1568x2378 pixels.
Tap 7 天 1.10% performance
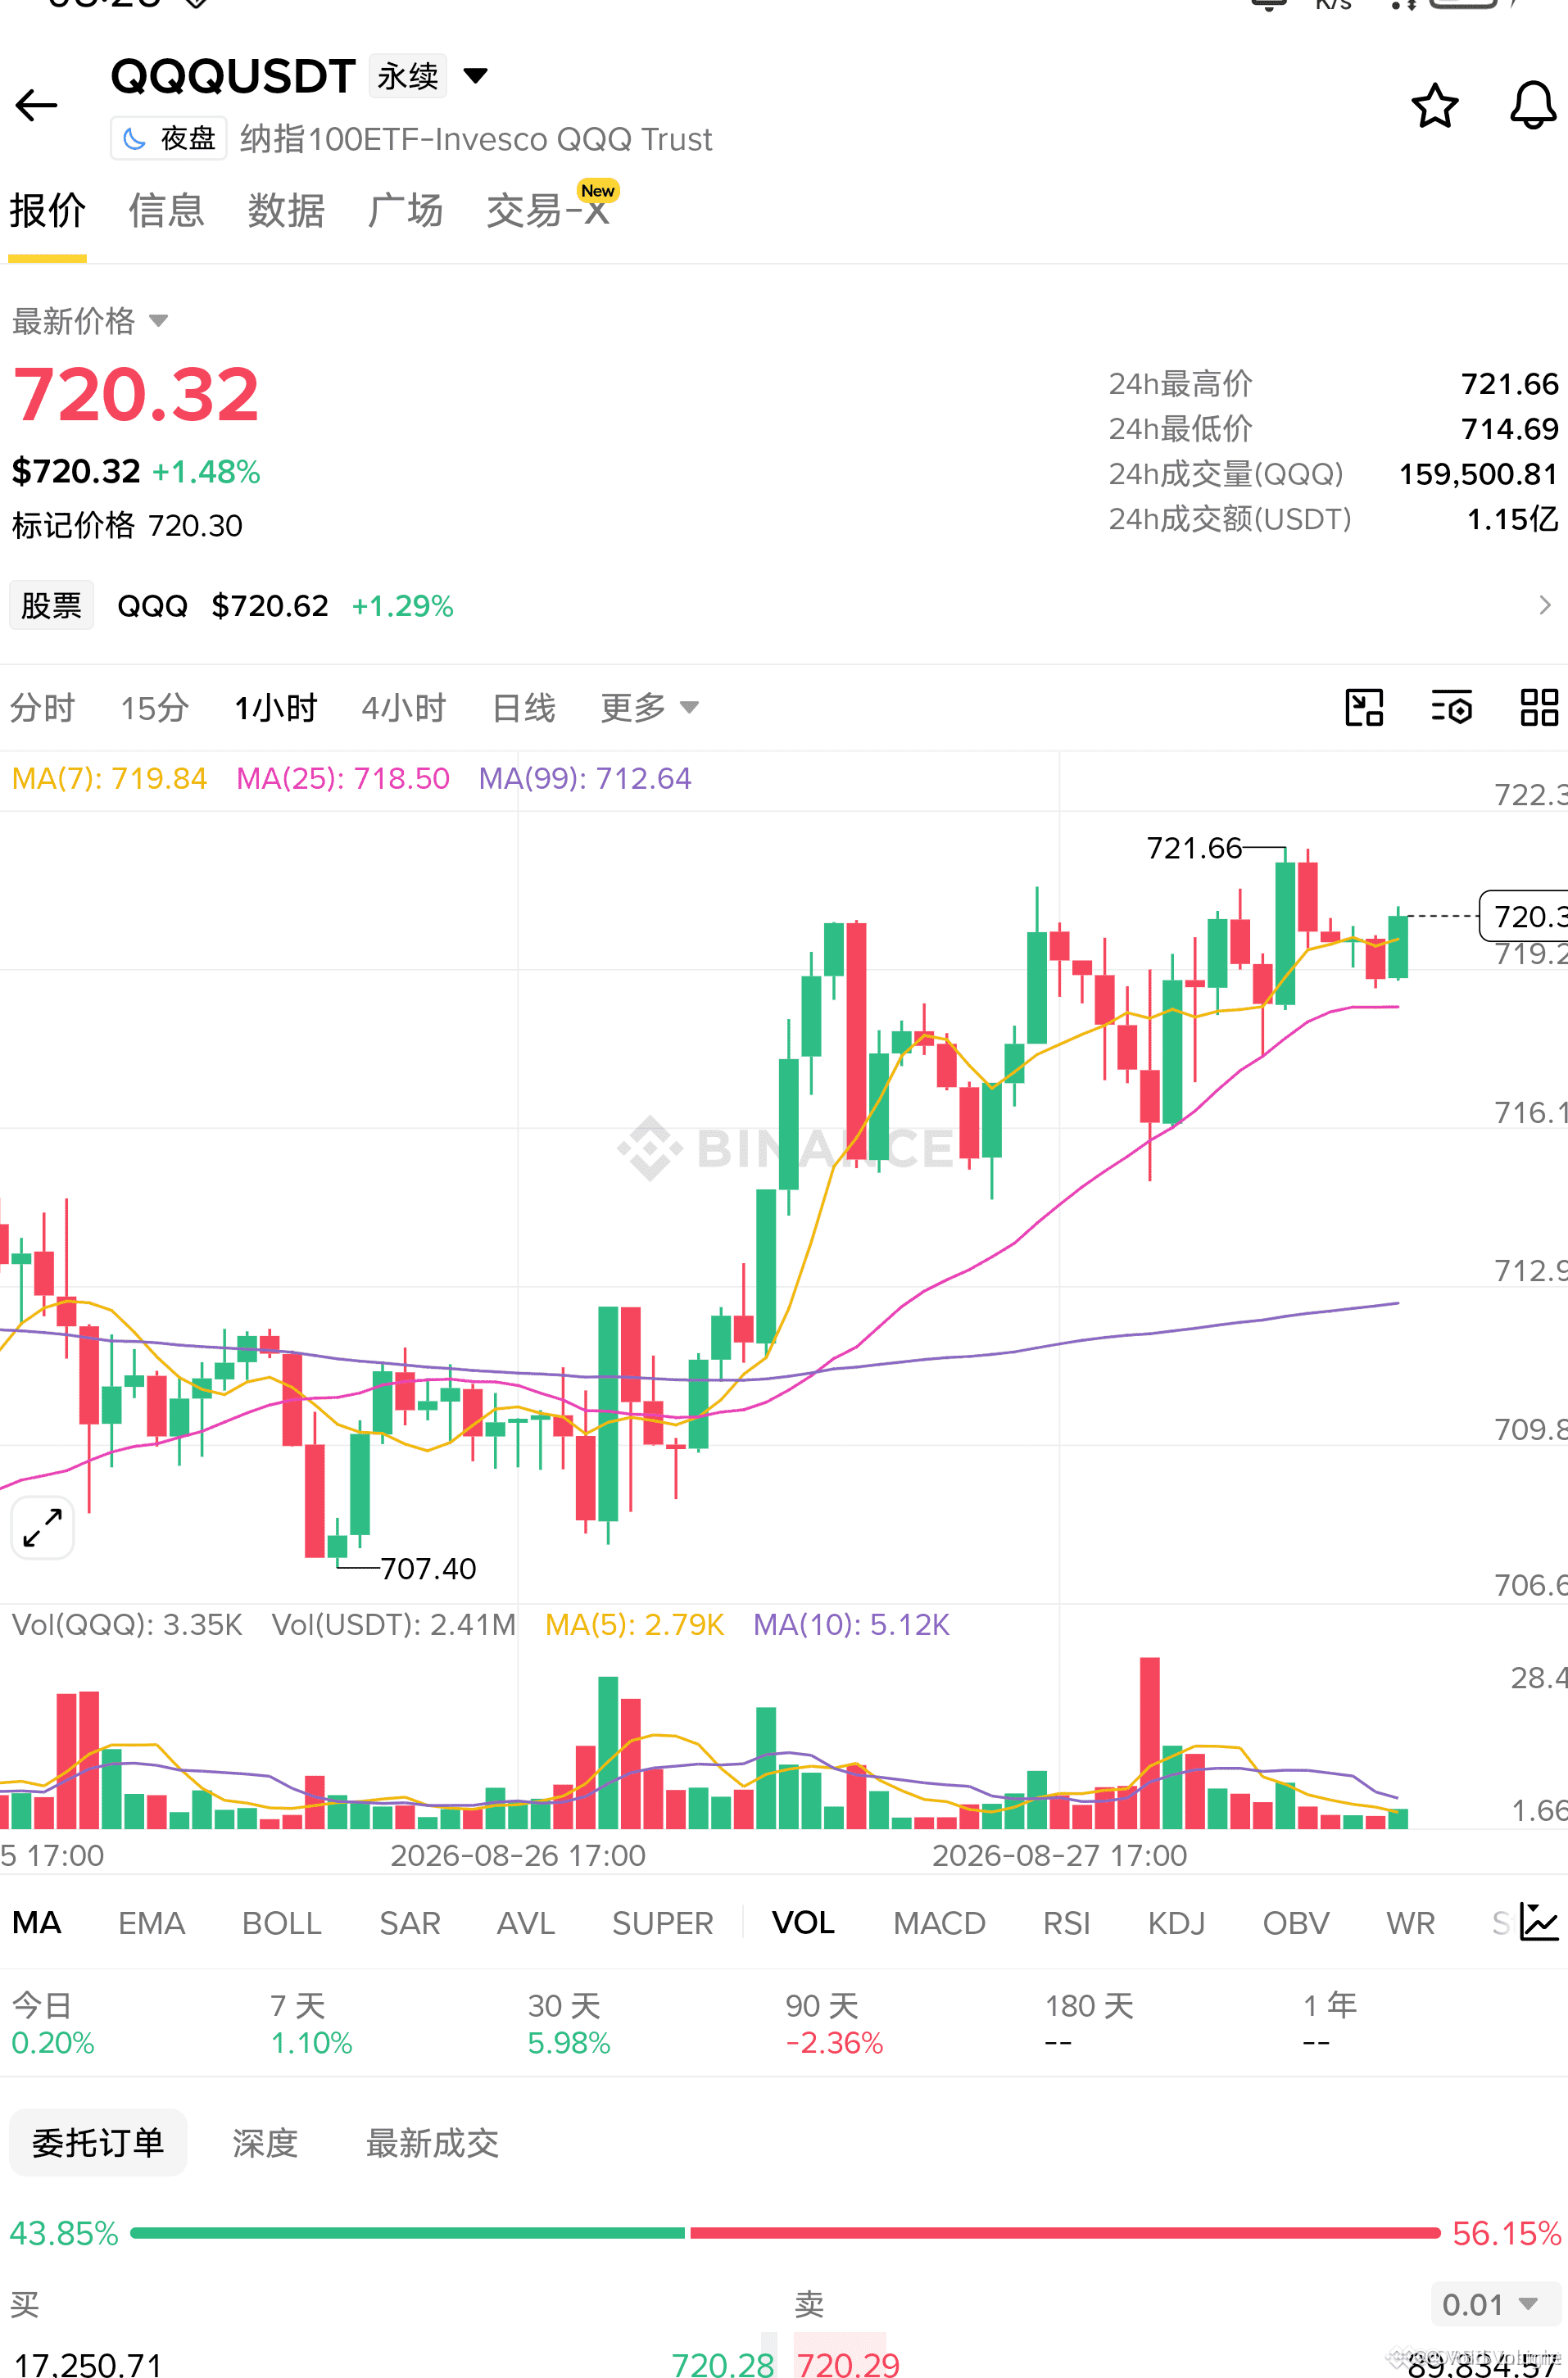coord(311,2023)
